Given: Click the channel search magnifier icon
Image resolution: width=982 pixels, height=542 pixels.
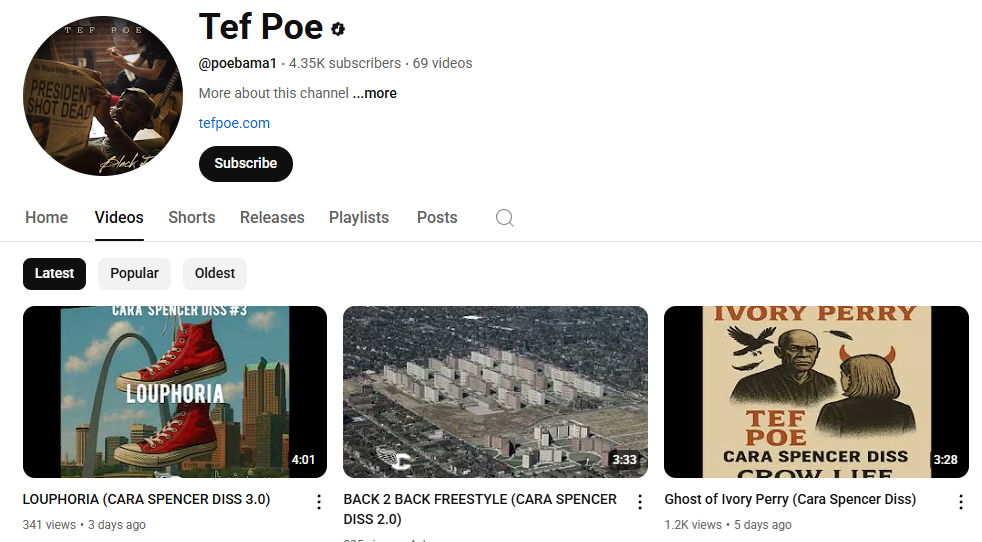Looking at the screenshot, I should pyautogui.click(x=505, y=218).
